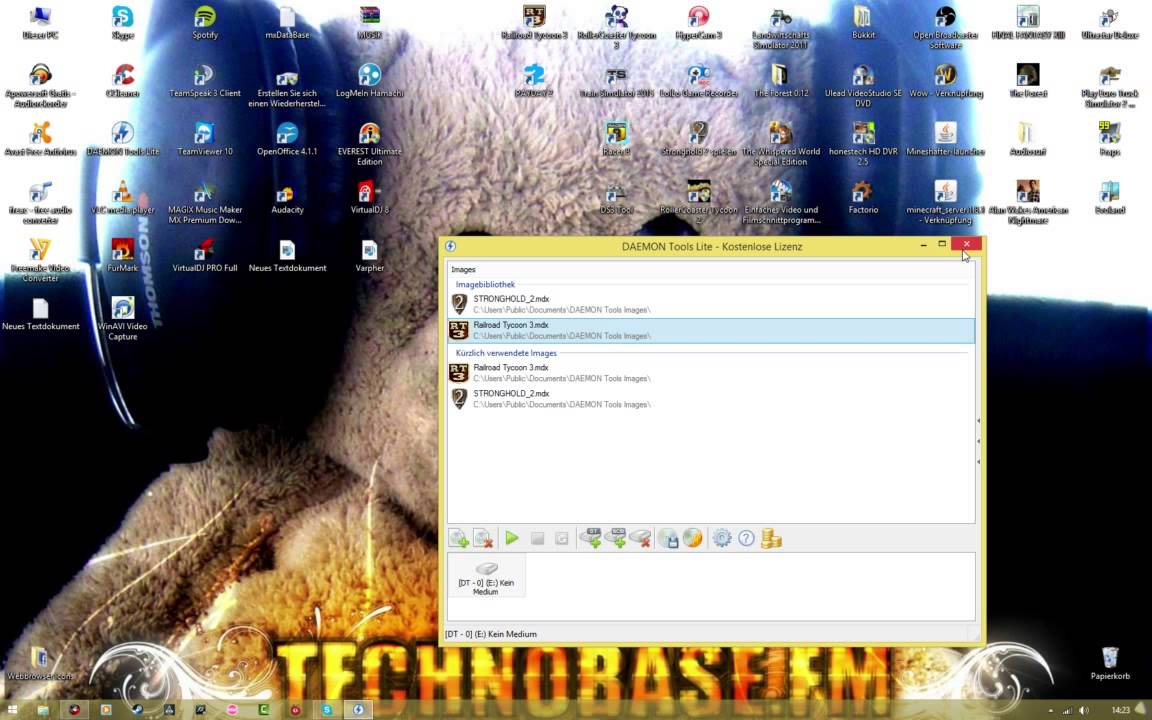Viewport: 1152px width, 720px height.
Task: Select STRONGHOLD_2.mdx under Kürzlich verwendete Images
Action: coord(711,398)
